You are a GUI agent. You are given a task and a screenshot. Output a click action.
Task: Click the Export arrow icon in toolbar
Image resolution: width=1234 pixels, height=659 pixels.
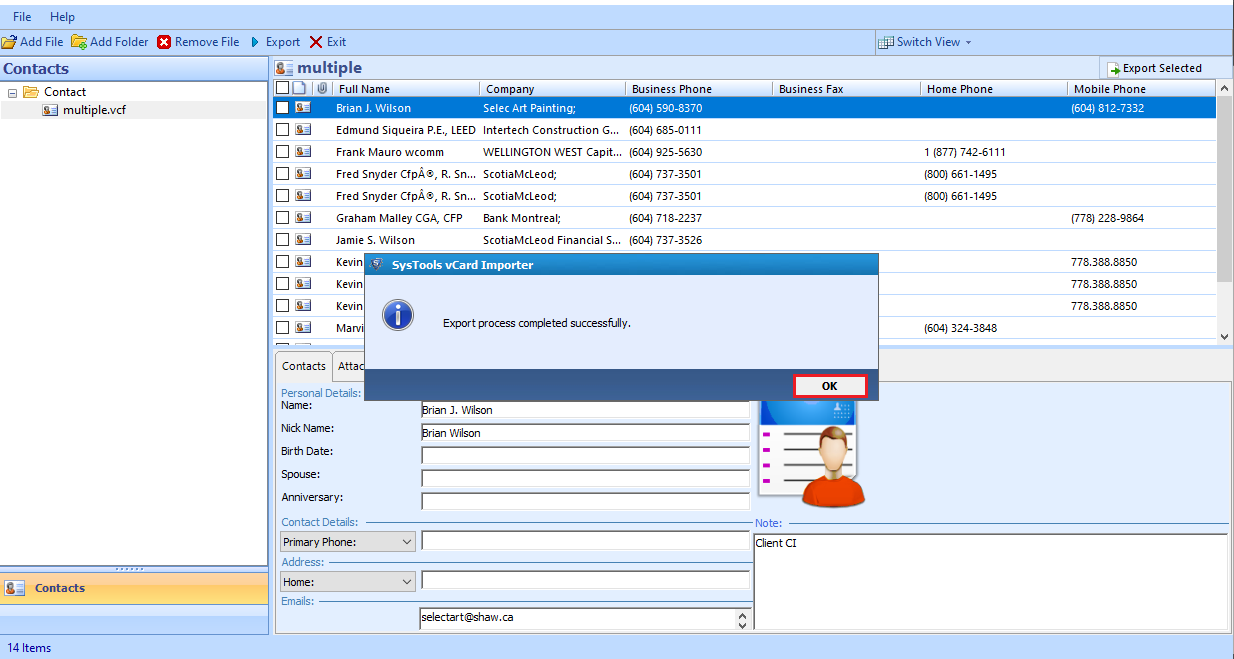click(256, 42)
